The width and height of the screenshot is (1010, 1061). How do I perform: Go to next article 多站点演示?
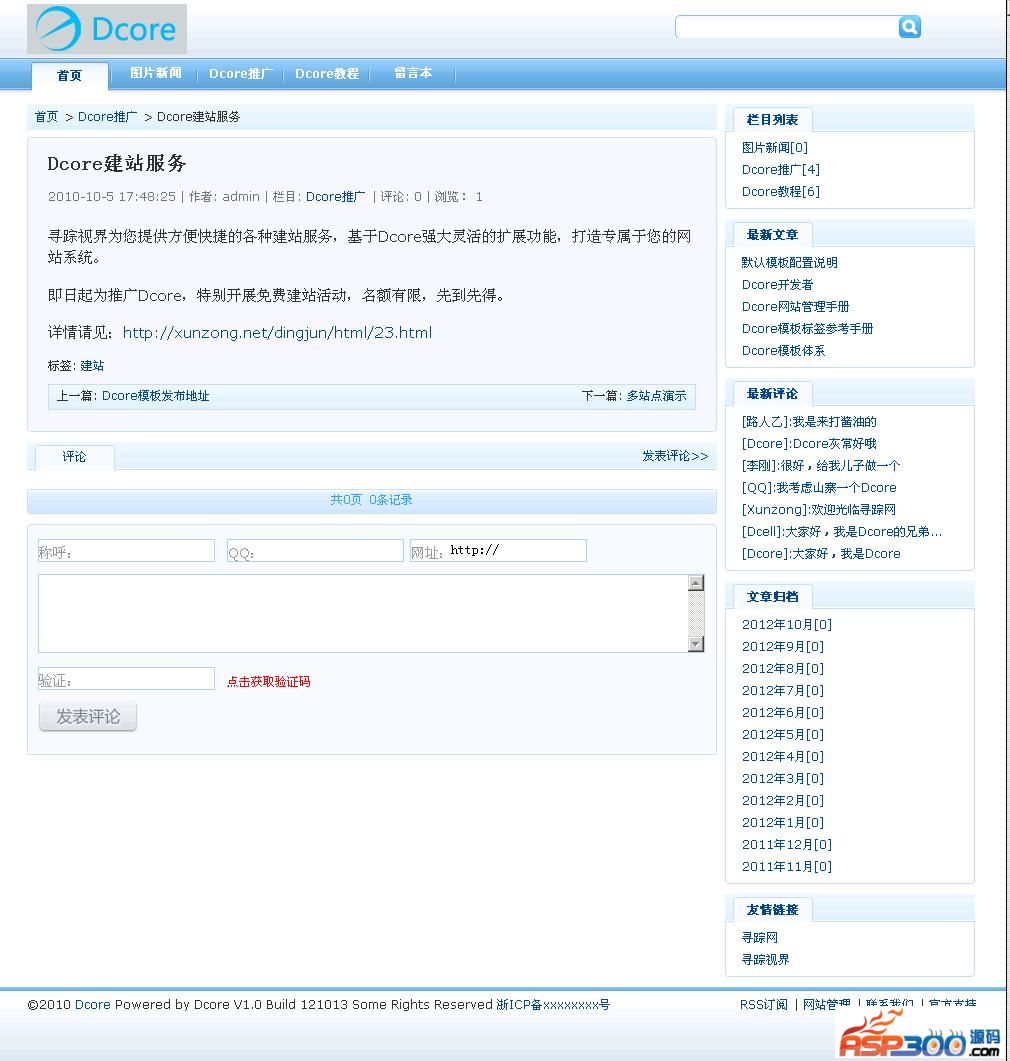pos(656,396)
